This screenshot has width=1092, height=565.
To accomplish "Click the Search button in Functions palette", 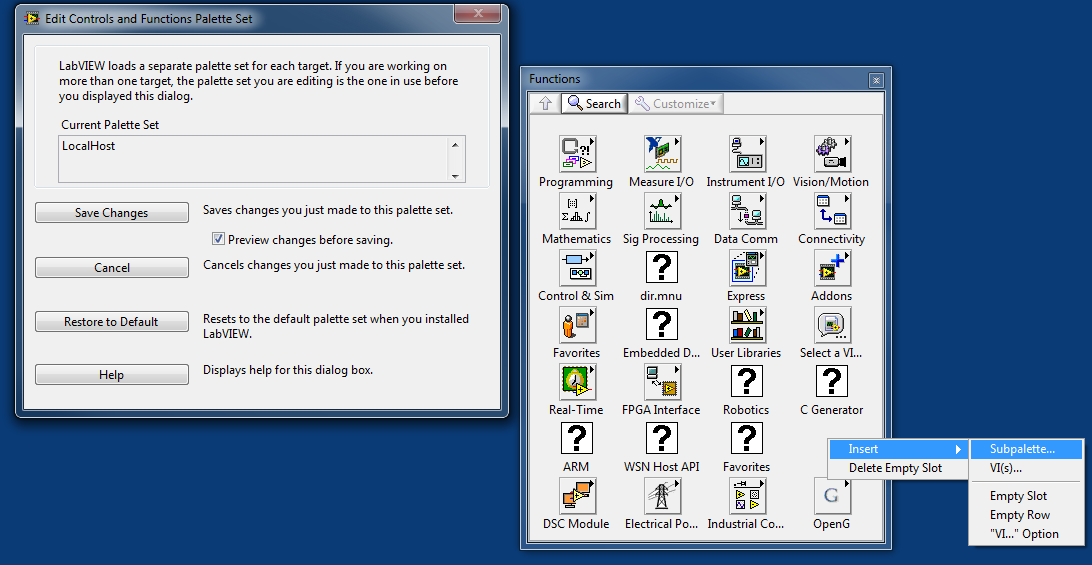I will coord(595,104).
